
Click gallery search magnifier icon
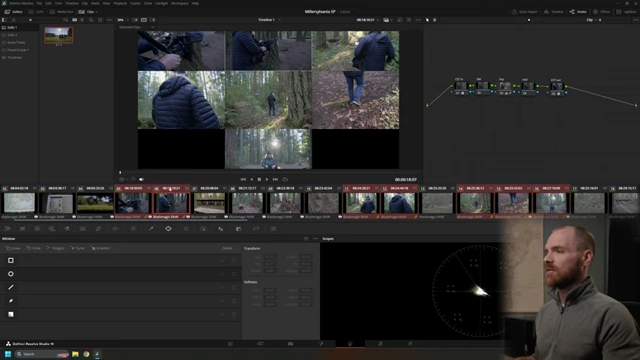click(x=91, y=20)
